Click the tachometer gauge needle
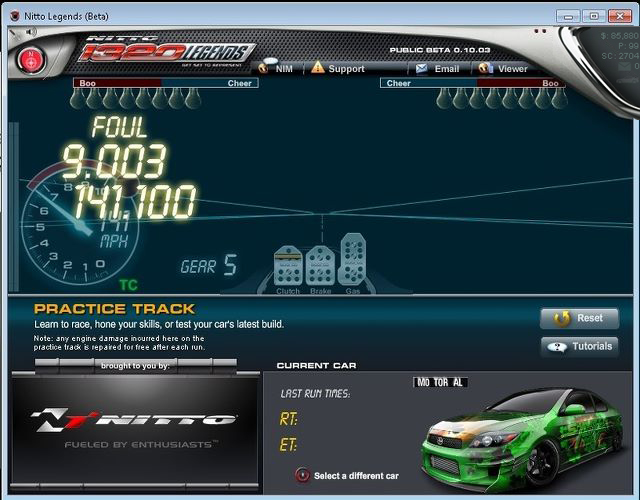640x500 pixels. pyautogui.click(x=62, y=211)
